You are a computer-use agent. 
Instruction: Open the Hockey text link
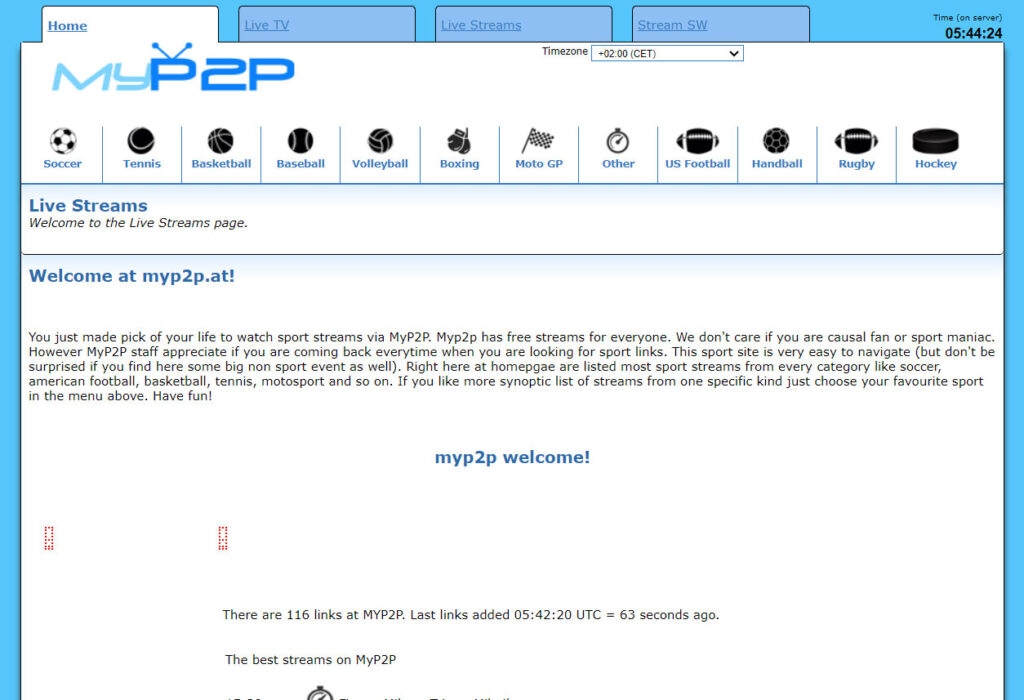tap(935, 164)
